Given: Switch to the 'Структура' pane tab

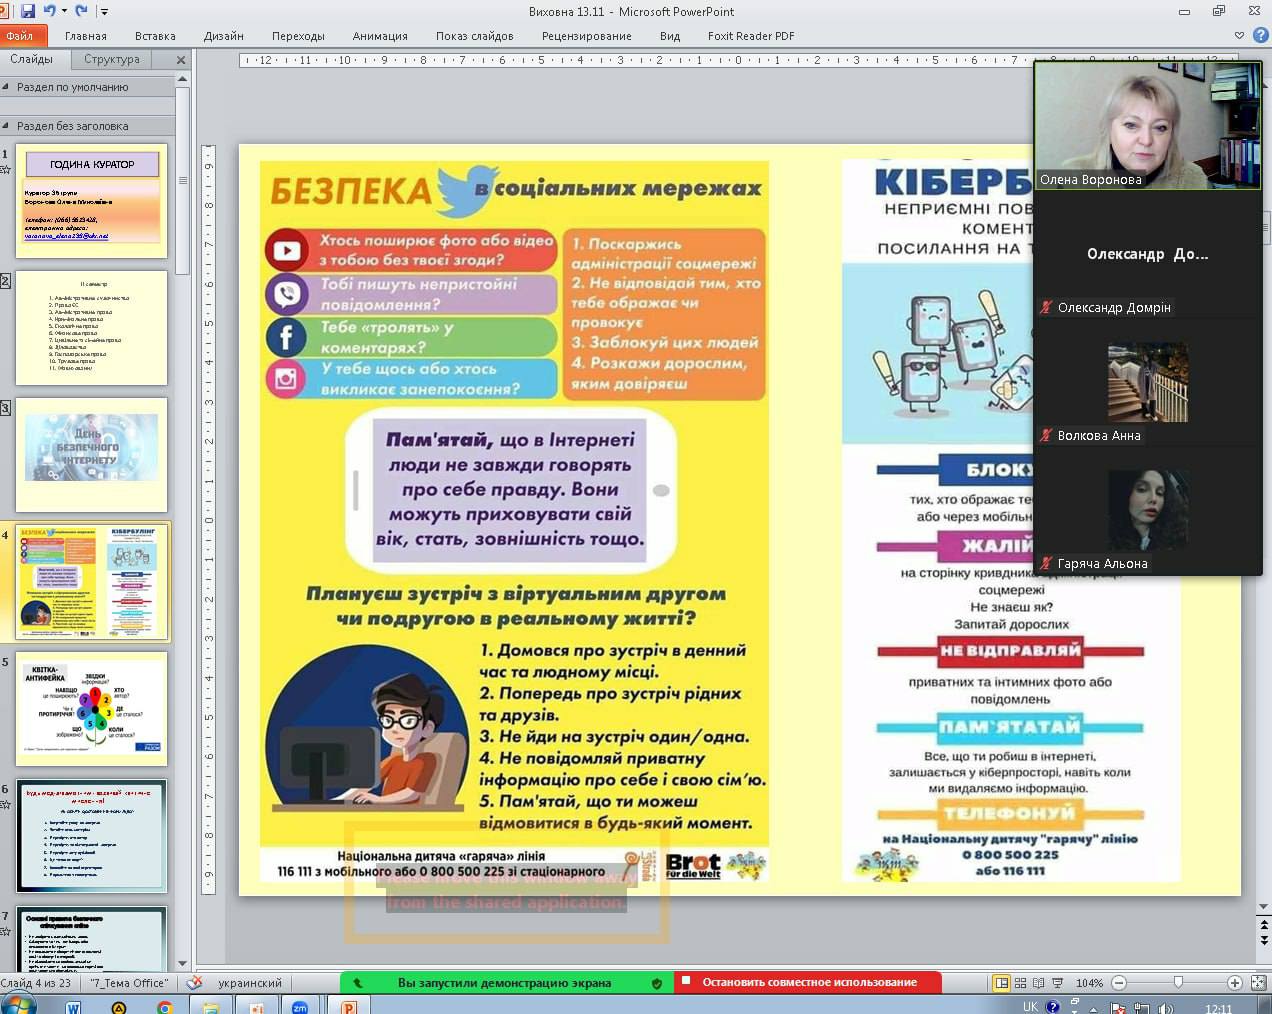Looking at the screenshot, I should [x=112, y=59].
